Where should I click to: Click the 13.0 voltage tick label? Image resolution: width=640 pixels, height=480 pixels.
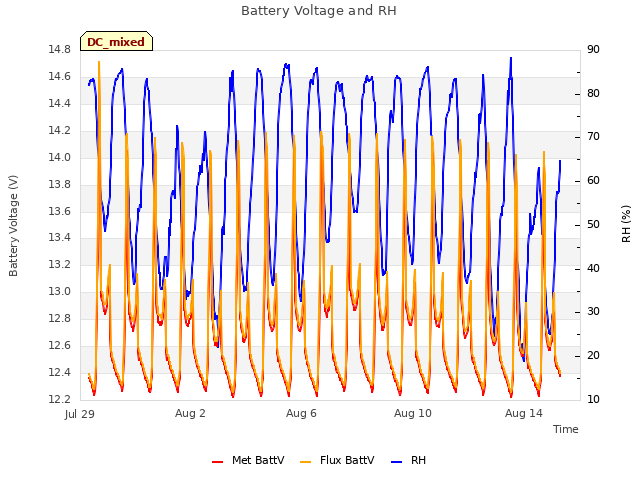pyautogui.click(x=59, y=291)
